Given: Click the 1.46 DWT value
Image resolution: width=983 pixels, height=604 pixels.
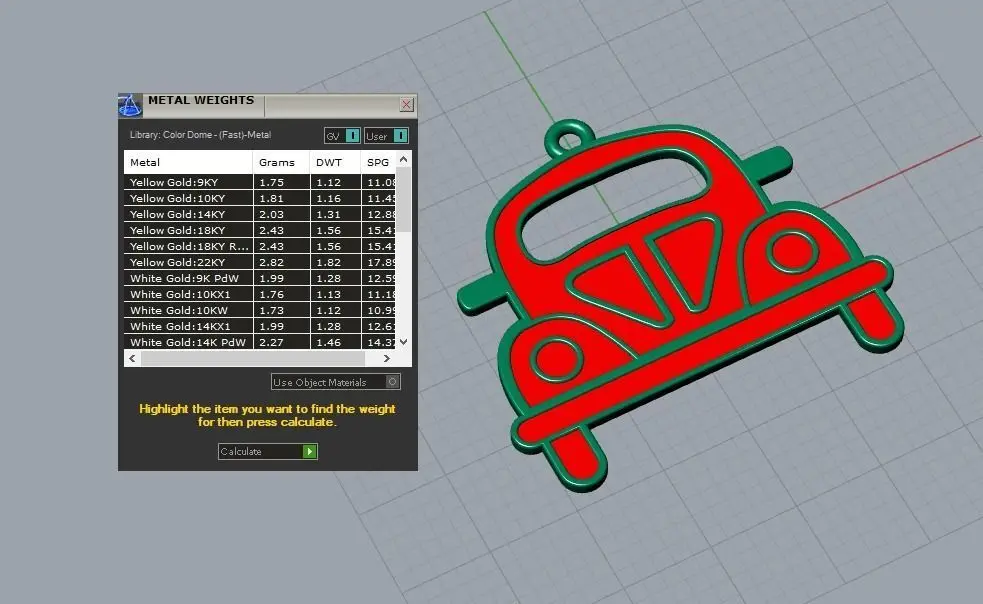Looking at the screenshot, I should tap(329, 342).
